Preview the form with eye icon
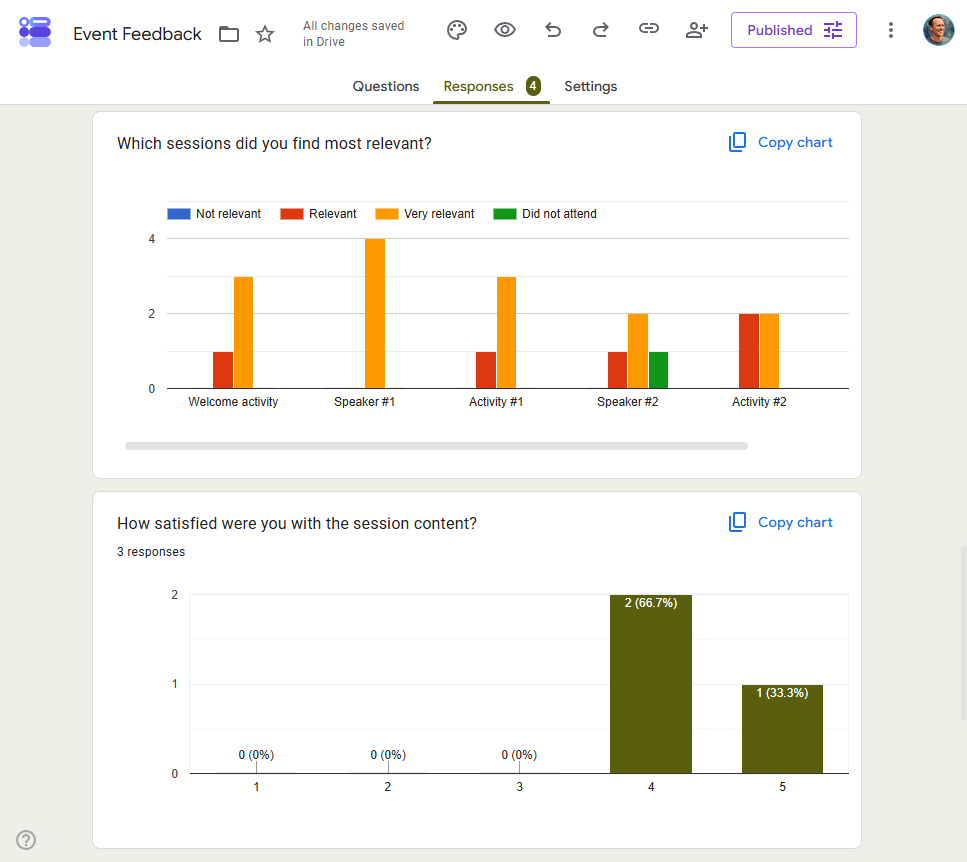The height and width of the screenshot is (862, 967). point(505,30)
